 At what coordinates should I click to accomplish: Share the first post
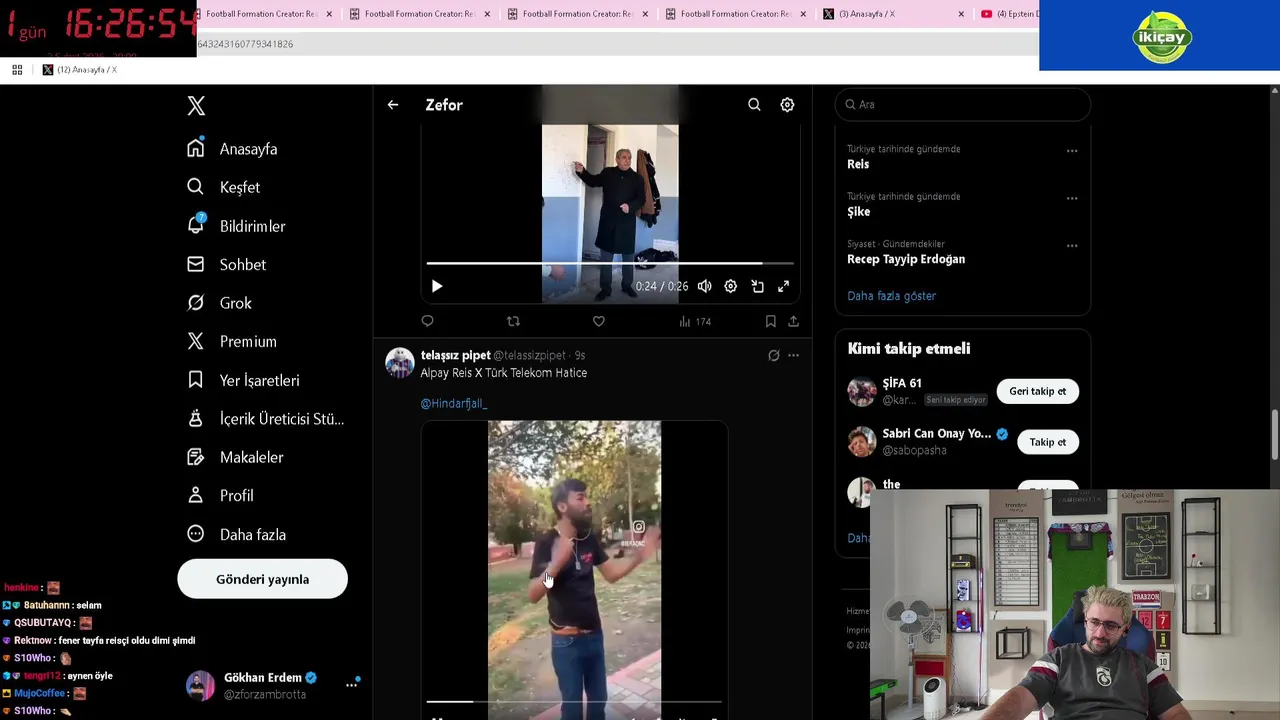click(793, 321)
